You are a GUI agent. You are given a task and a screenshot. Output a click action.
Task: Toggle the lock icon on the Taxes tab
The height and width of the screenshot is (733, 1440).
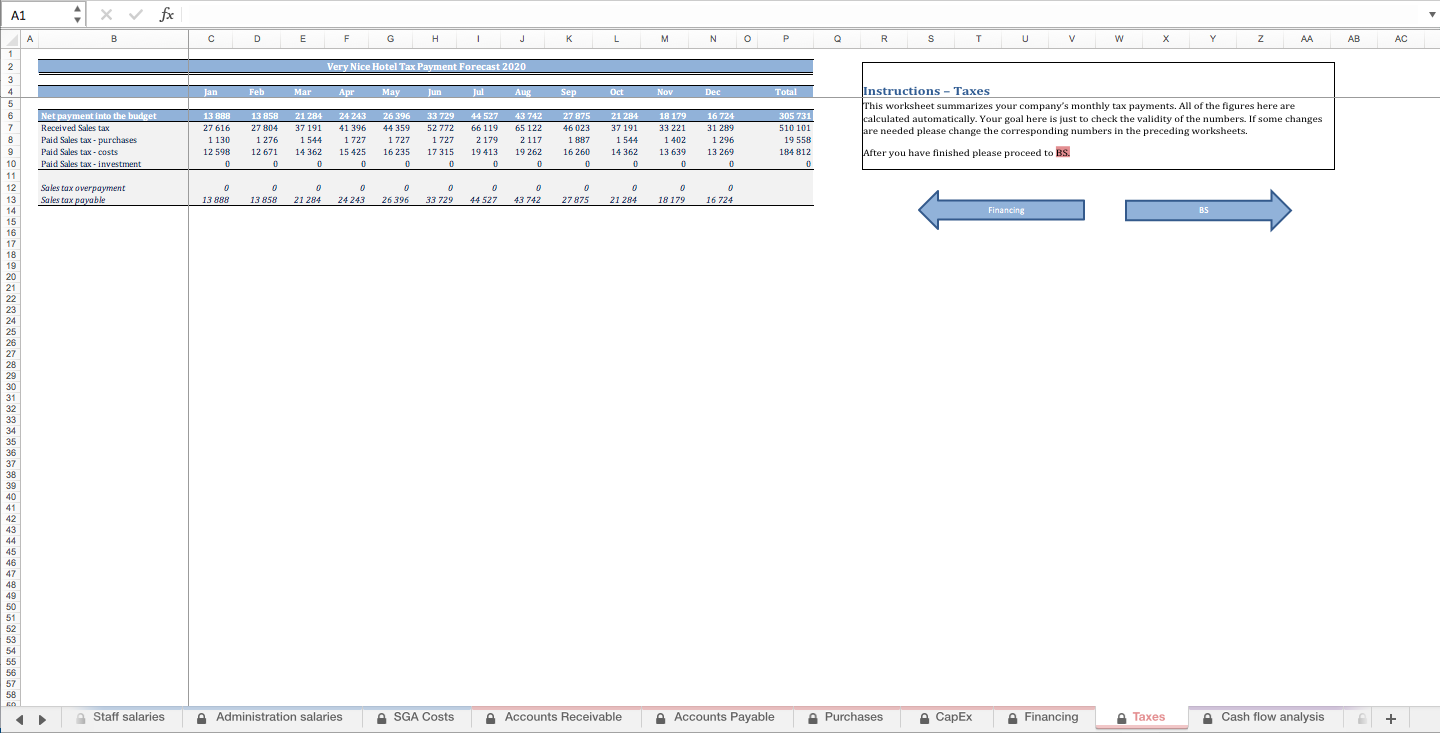click(x=1122, y=718)
